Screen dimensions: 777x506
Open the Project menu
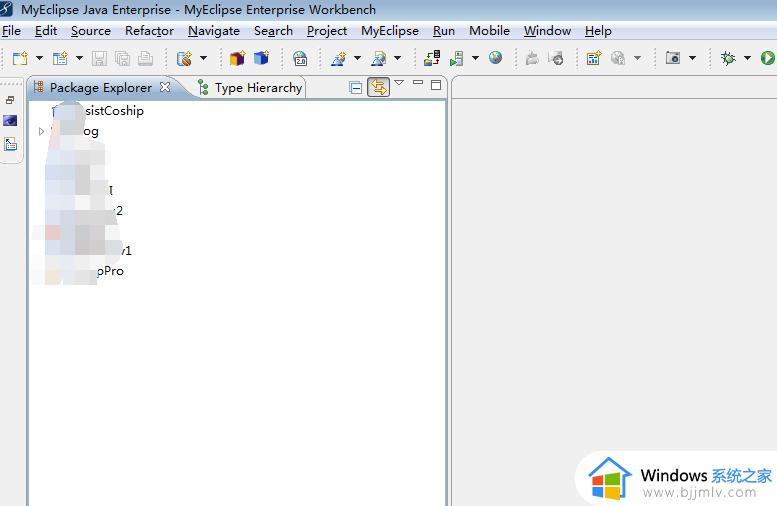327,31
